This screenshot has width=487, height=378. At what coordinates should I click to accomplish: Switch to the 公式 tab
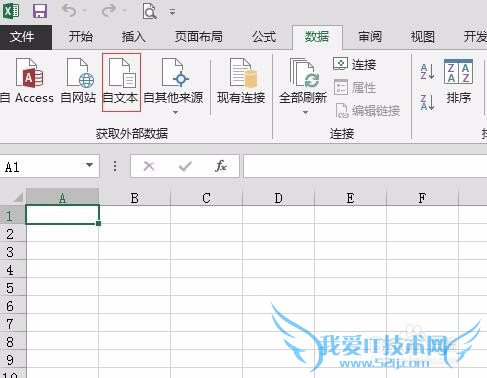click(x=264, y=37)
